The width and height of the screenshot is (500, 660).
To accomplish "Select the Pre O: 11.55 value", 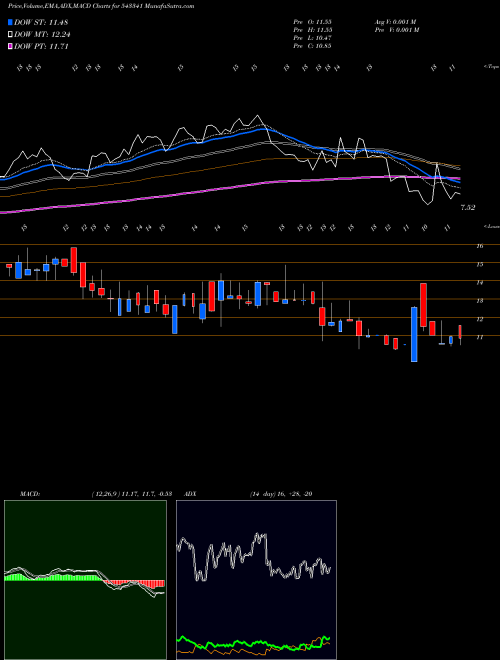I will coord(312,22).
